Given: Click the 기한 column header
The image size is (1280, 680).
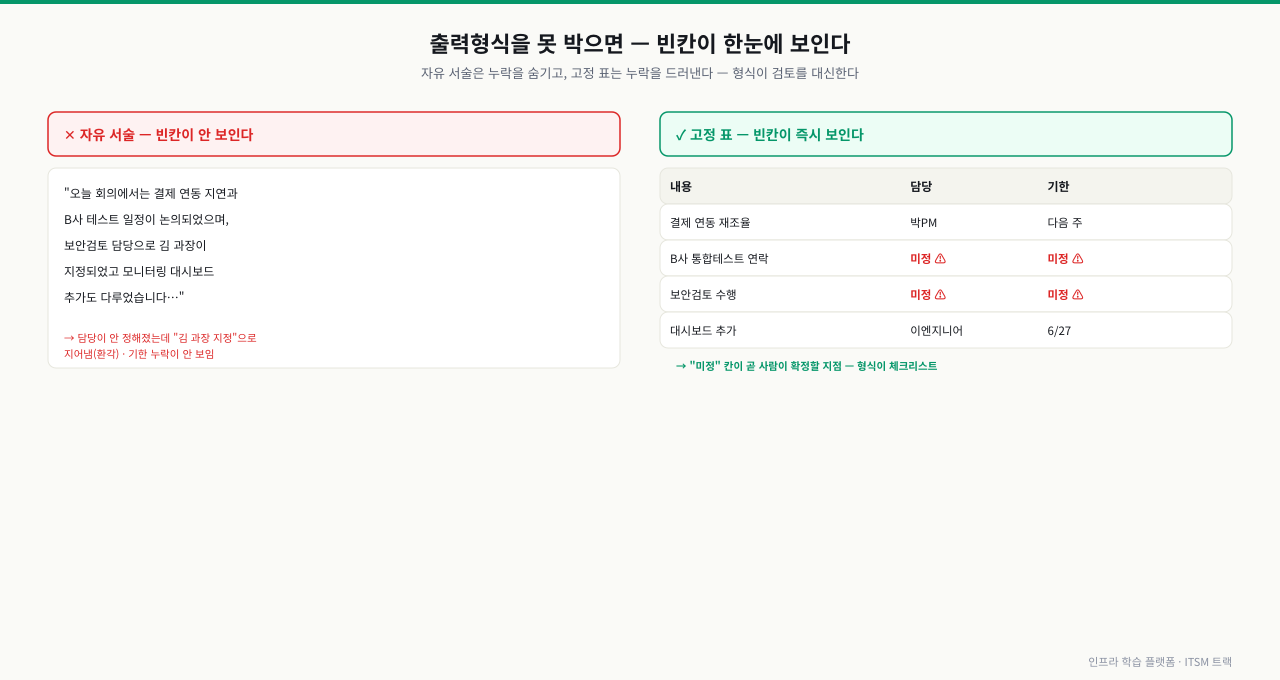Looking at the screenshot, I should click(1058, 187).
